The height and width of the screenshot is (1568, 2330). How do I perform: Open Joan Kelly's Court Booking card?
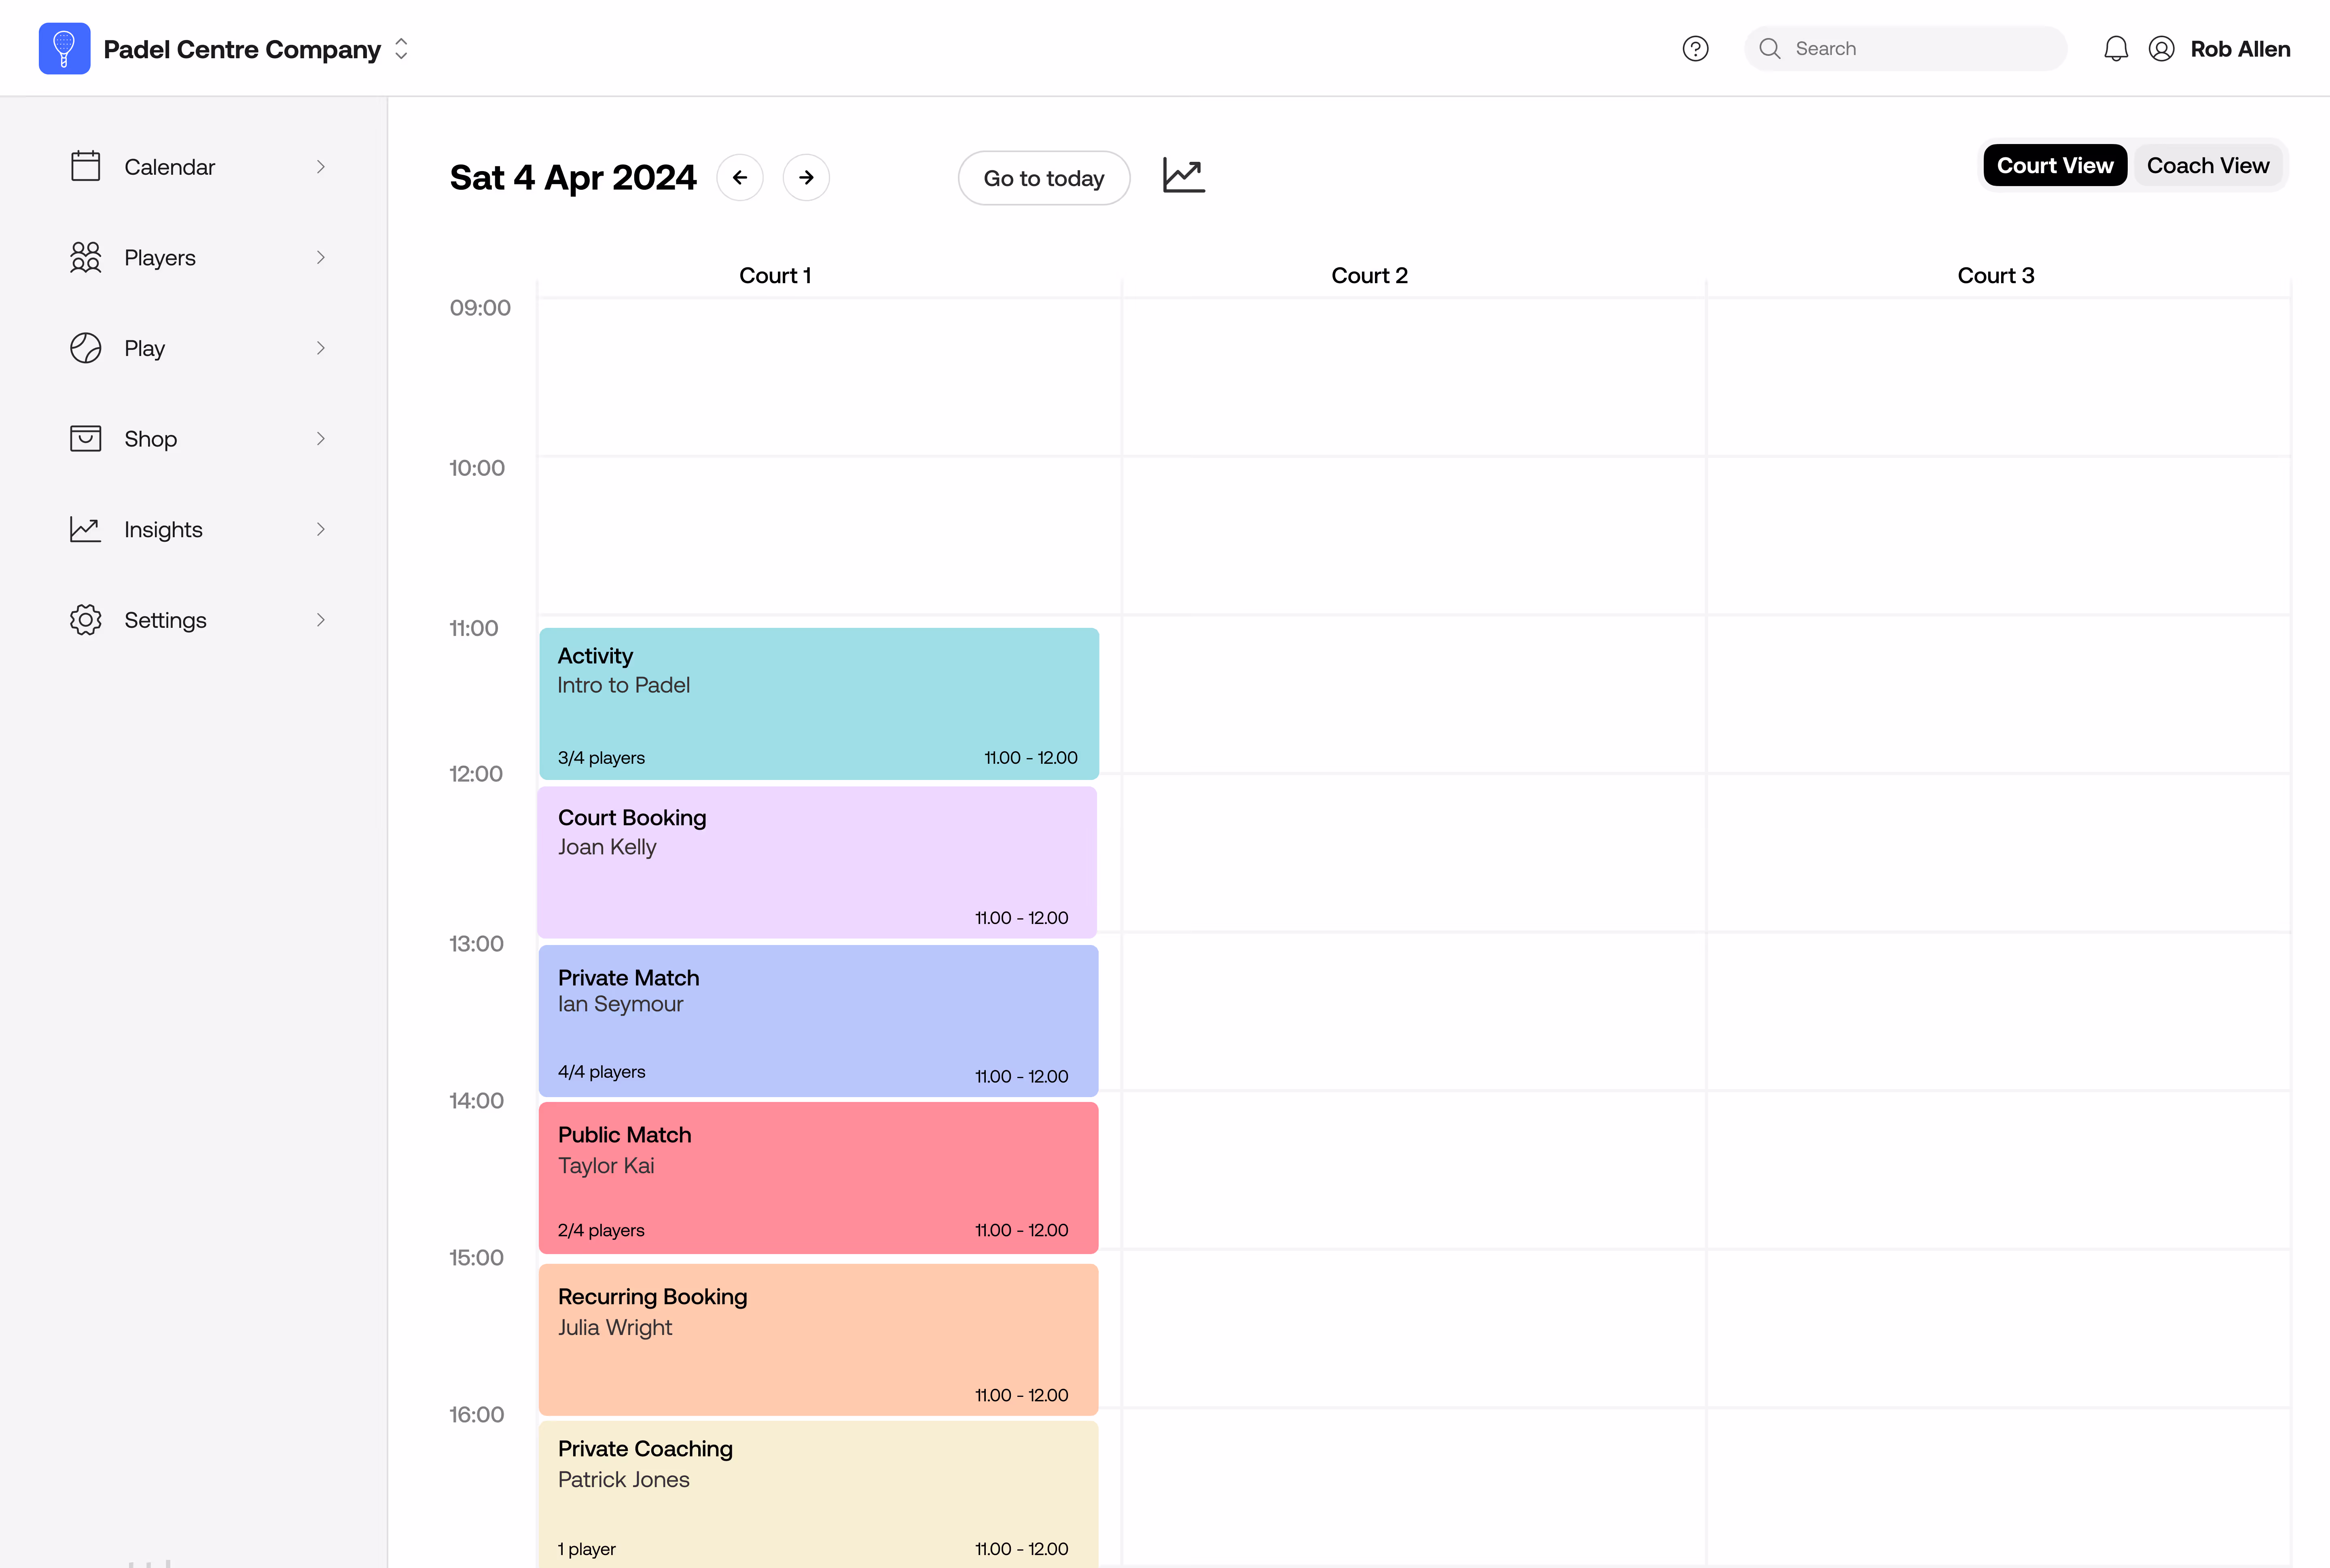(818, 862)
